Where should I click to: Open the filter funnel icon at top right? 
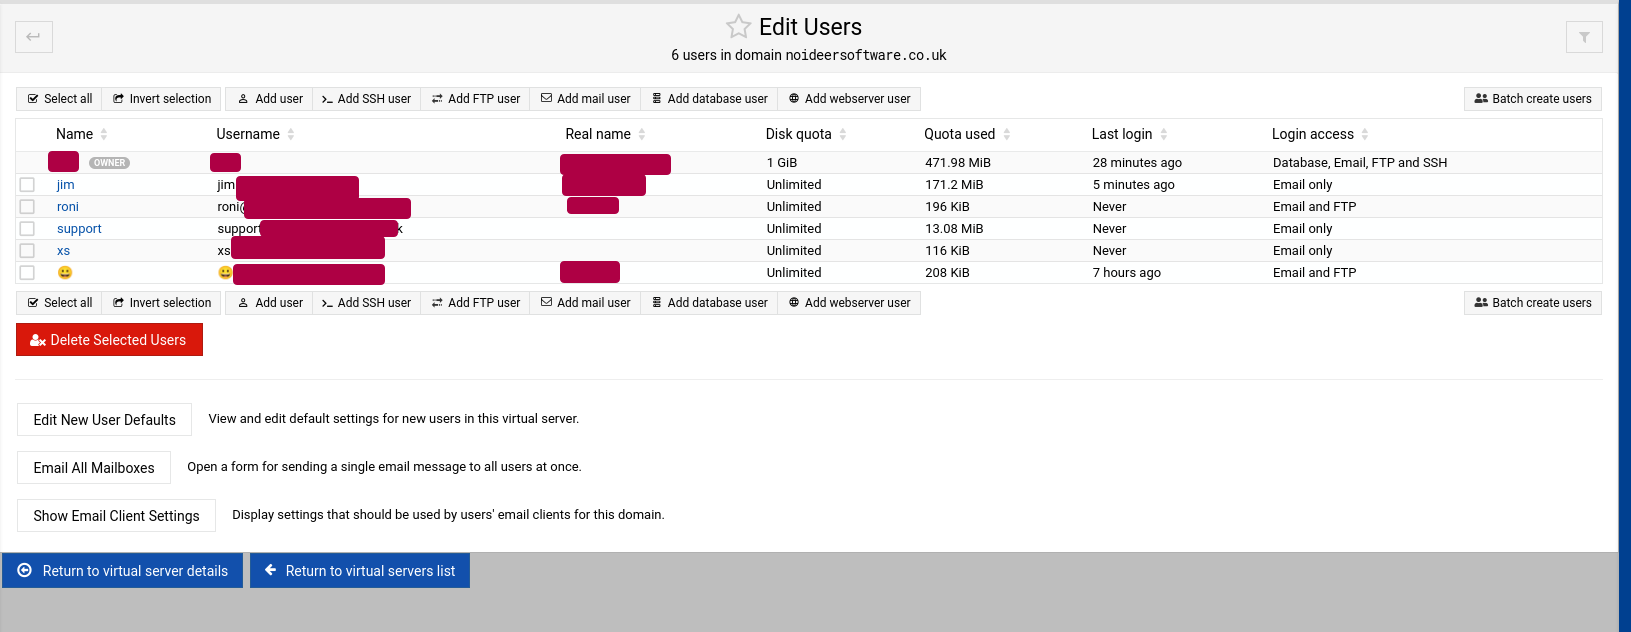pos(1584,37)
